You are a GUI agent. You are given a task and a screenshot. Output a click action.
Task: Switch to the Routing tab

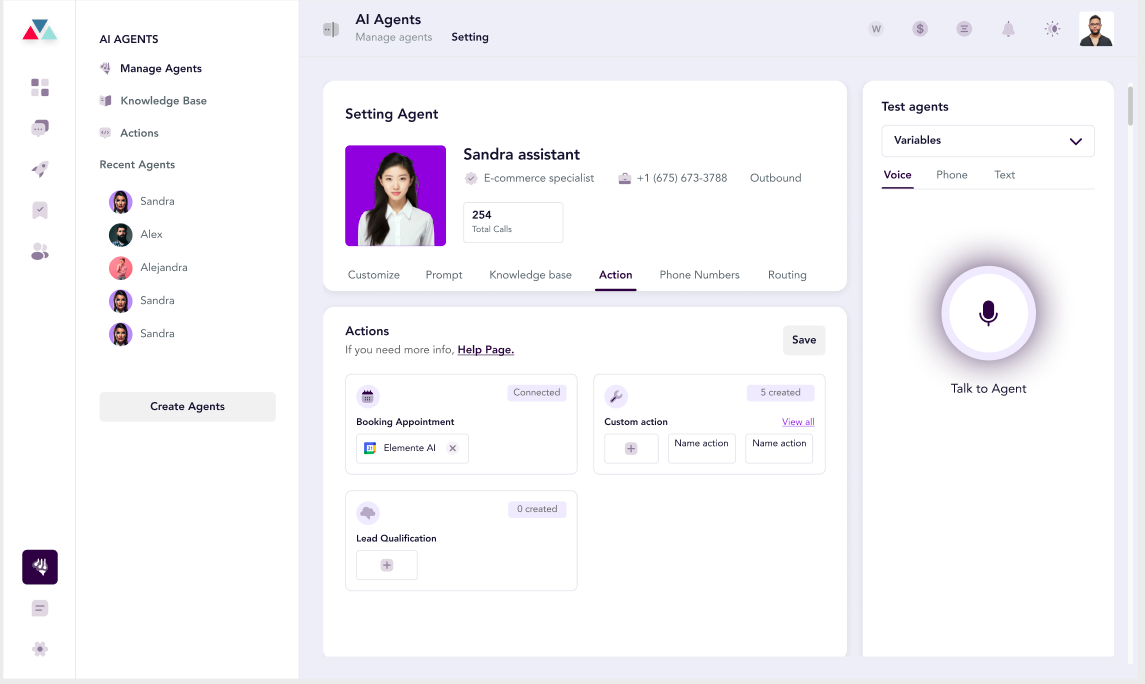787,275
